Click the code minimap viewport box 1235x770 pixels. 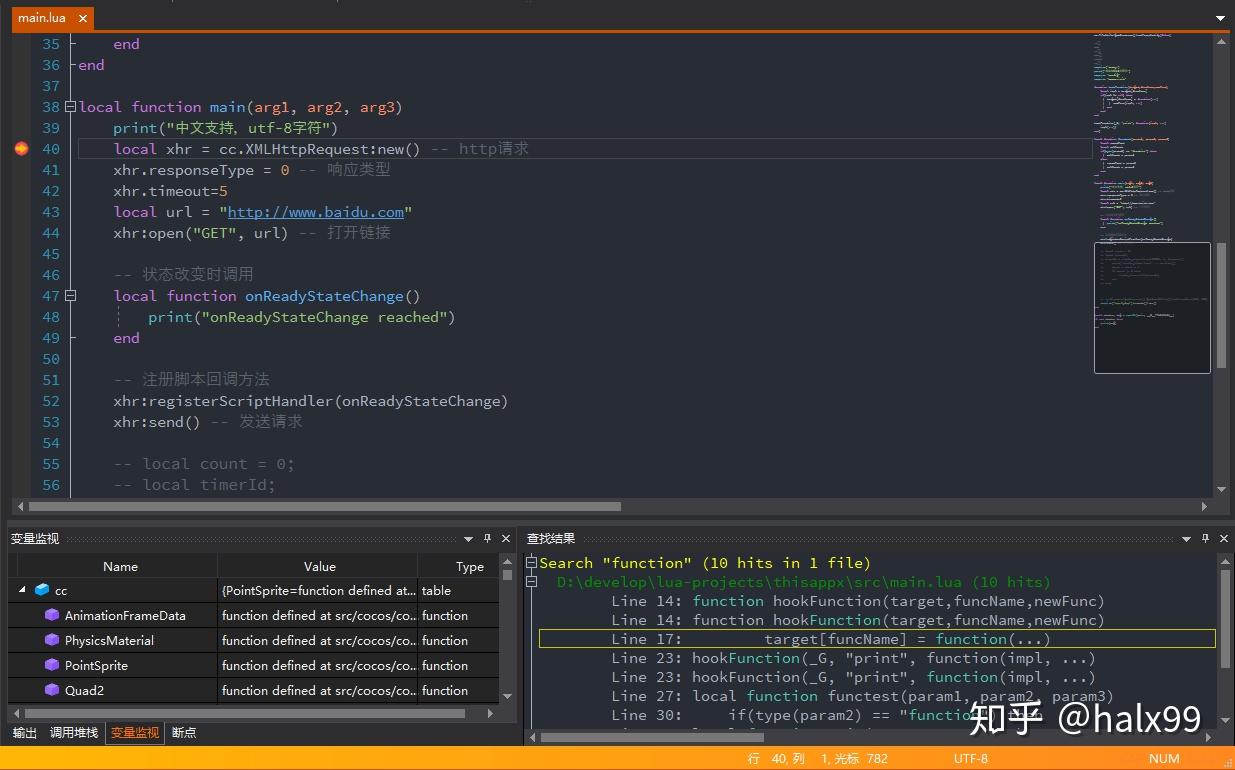click(1152, 307)
